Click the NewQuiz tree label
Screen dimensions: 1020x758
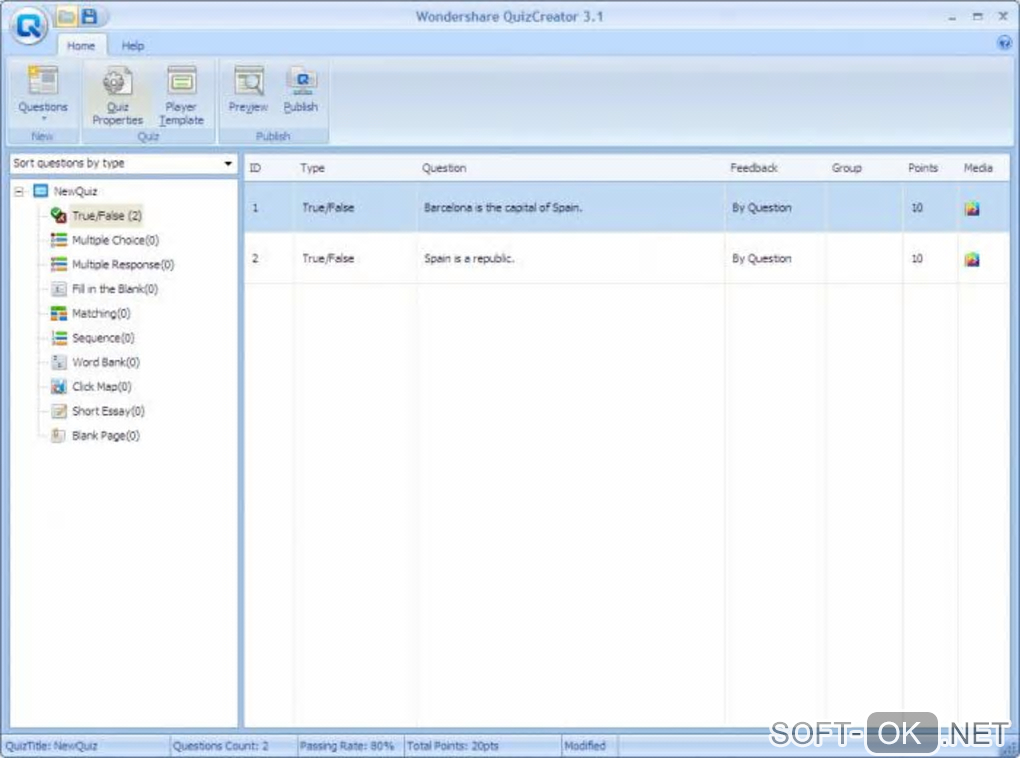75,191
